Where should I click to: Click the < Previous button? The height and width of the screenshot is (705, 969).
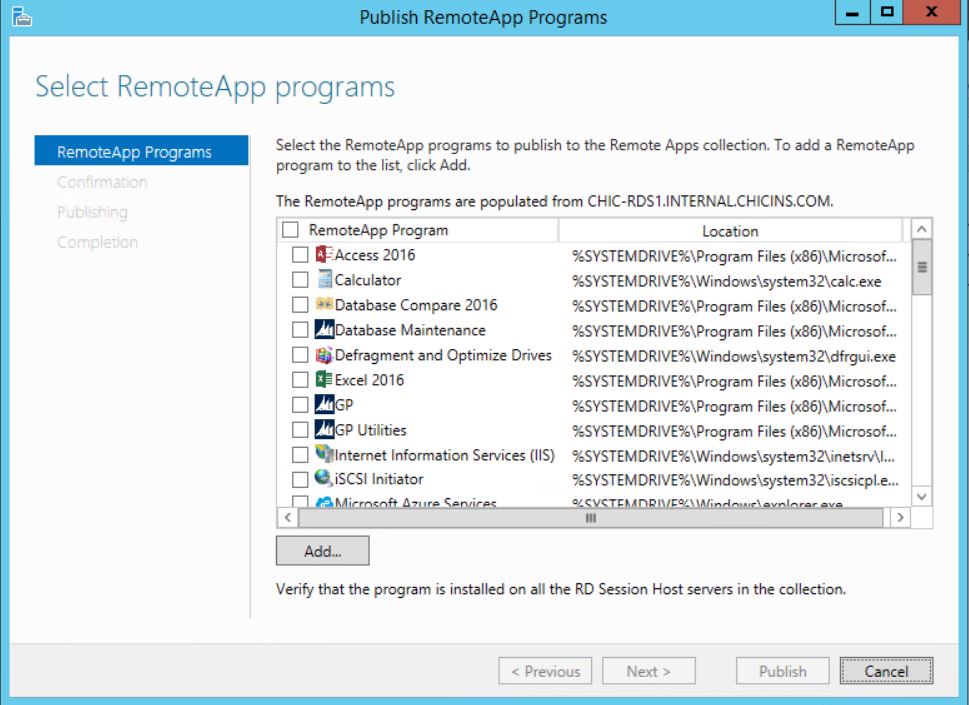click(x=545, y=671)
